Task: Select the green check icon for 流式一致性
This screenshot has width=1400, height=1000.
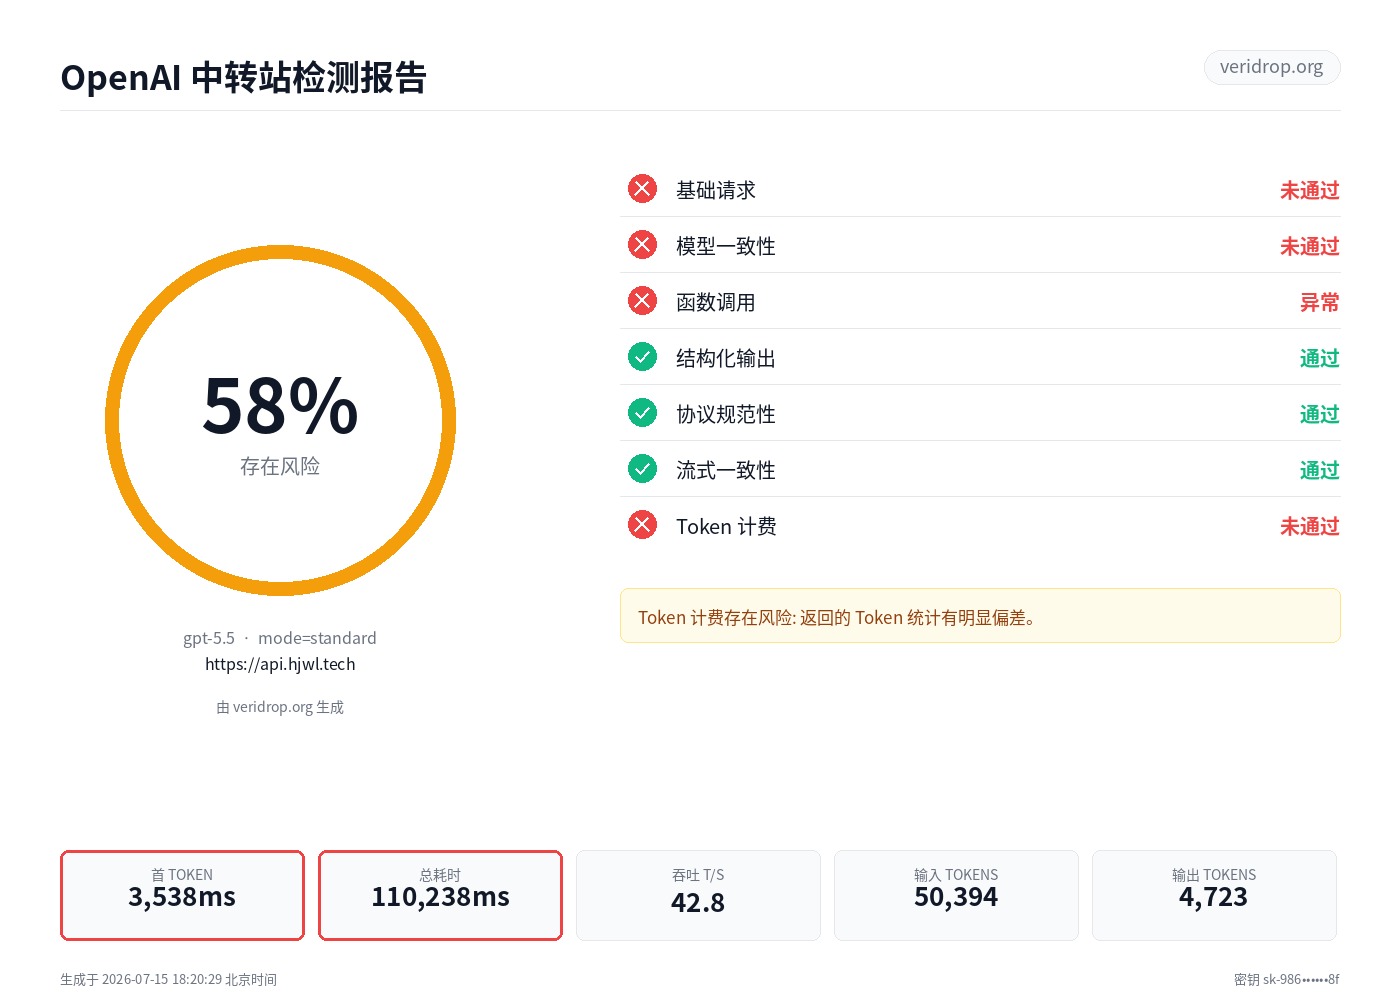Action: 642,469
